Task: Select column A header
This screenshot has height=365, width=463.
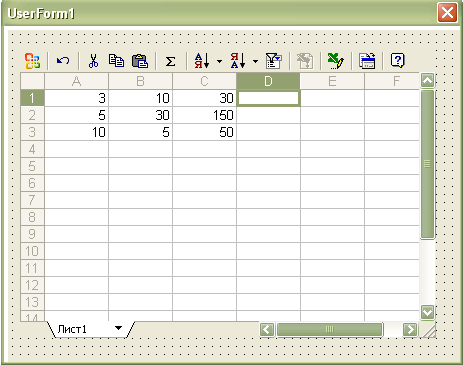Action: [x=76, y=81]
